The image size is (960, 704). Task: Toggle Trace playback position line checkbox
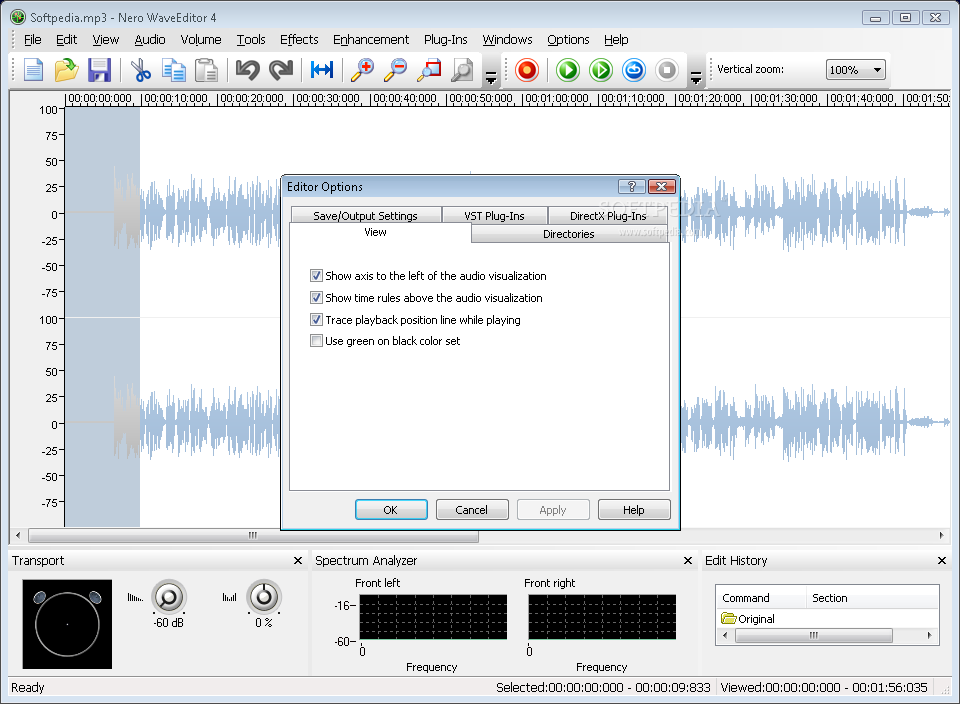[317, 320]
